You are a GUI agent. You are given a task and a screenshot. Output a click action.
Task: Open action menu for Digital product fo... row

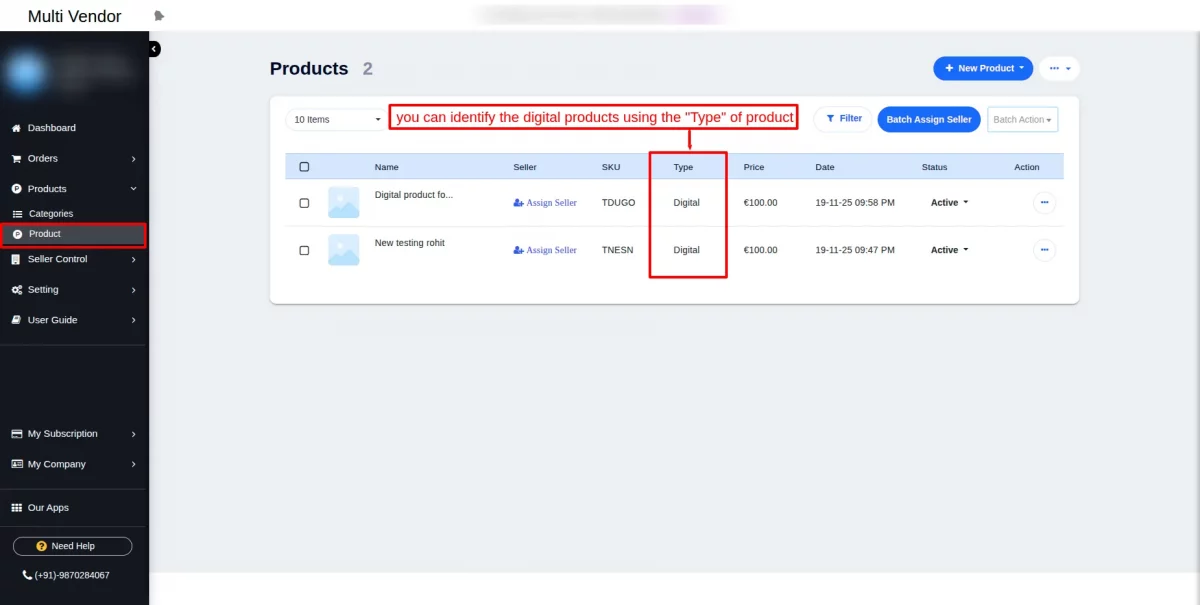point(1044,202)
